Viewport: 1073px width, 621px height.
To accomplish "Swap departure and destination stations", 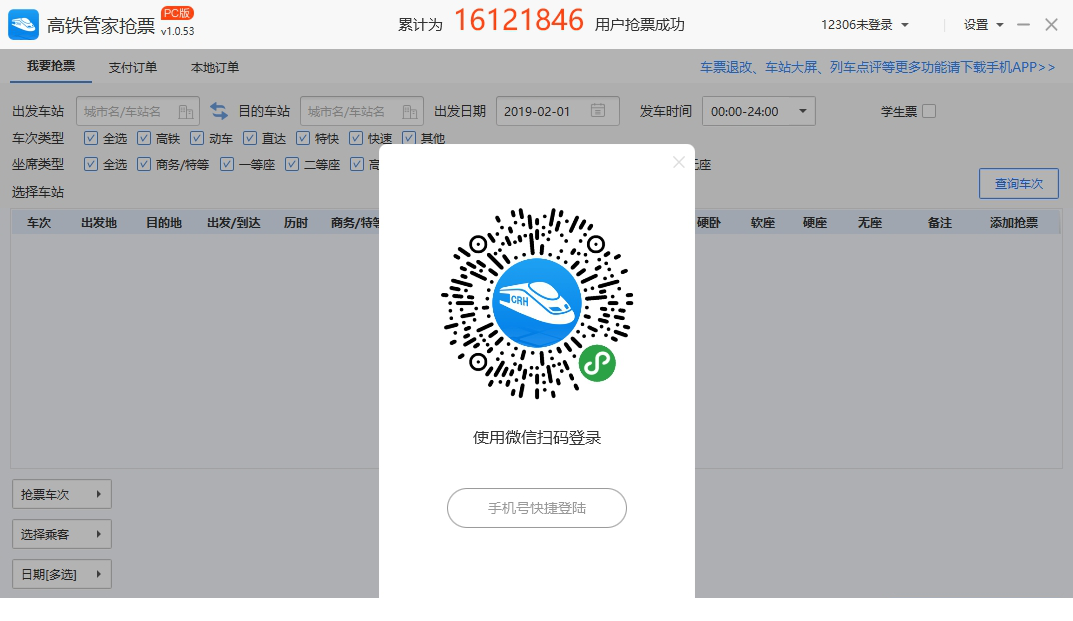I will pos(219,111).
